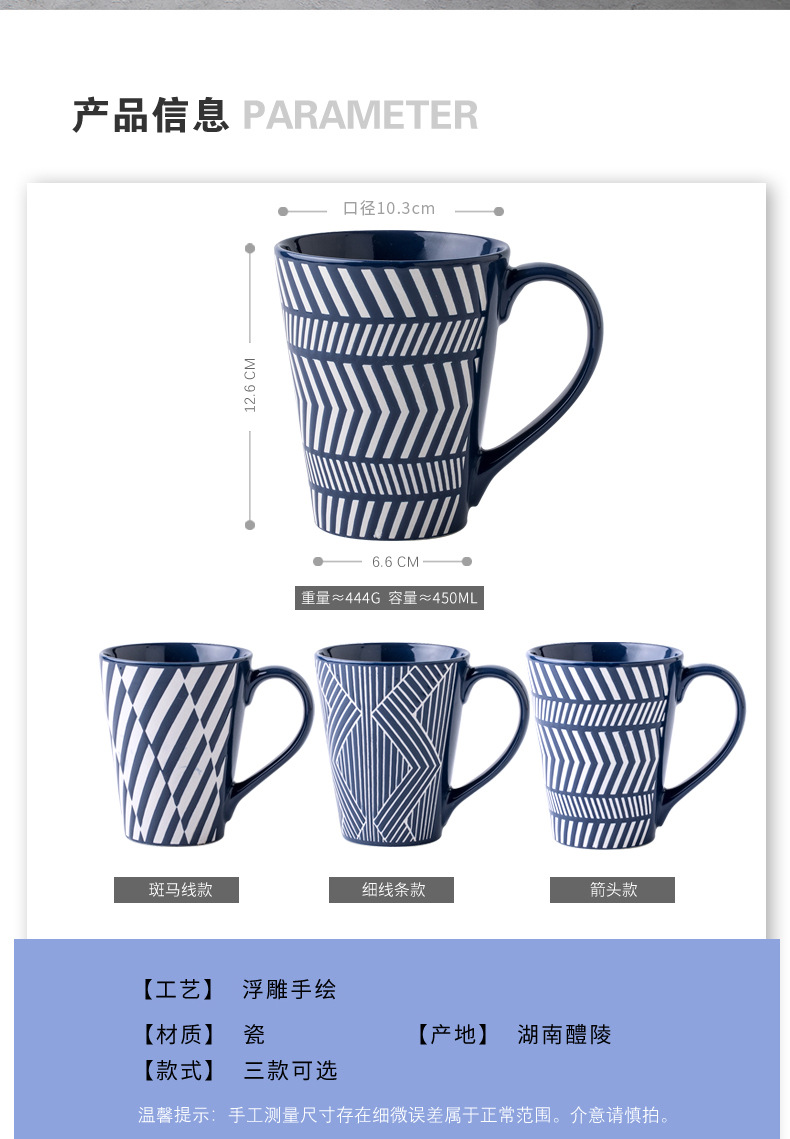
Task: Click the 湖南醴陵 origin text
Action: [564, 1034]
